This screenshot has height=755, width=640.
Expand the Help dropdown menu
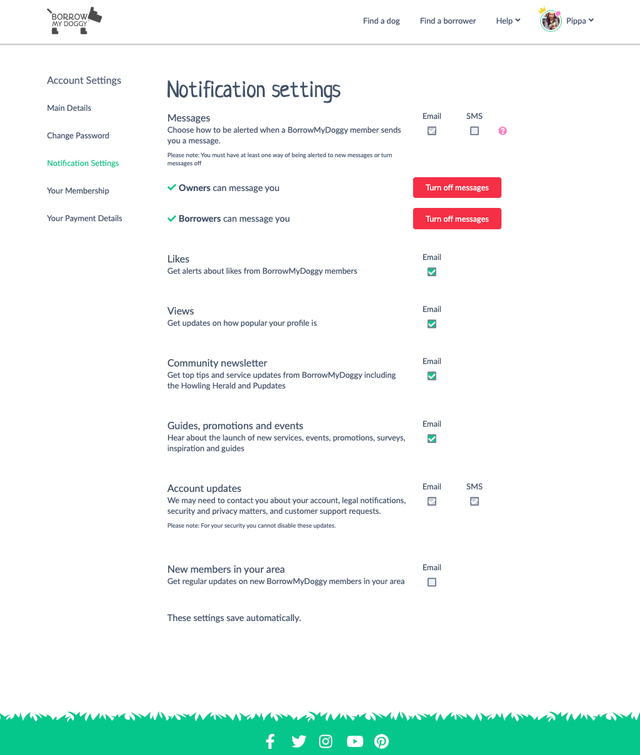click(508, 21)
